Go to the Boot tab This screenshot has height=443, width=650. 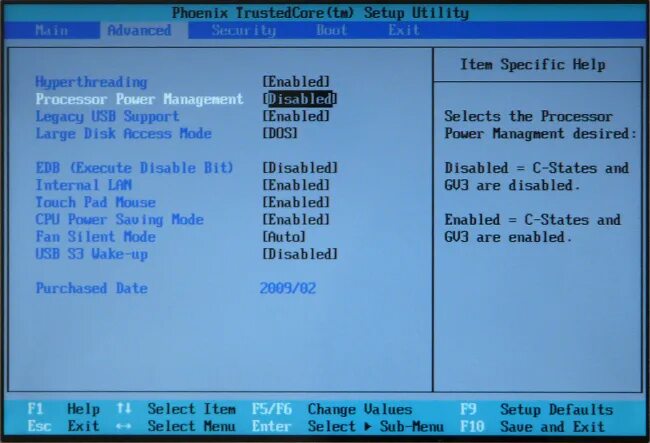click(331, 30)
